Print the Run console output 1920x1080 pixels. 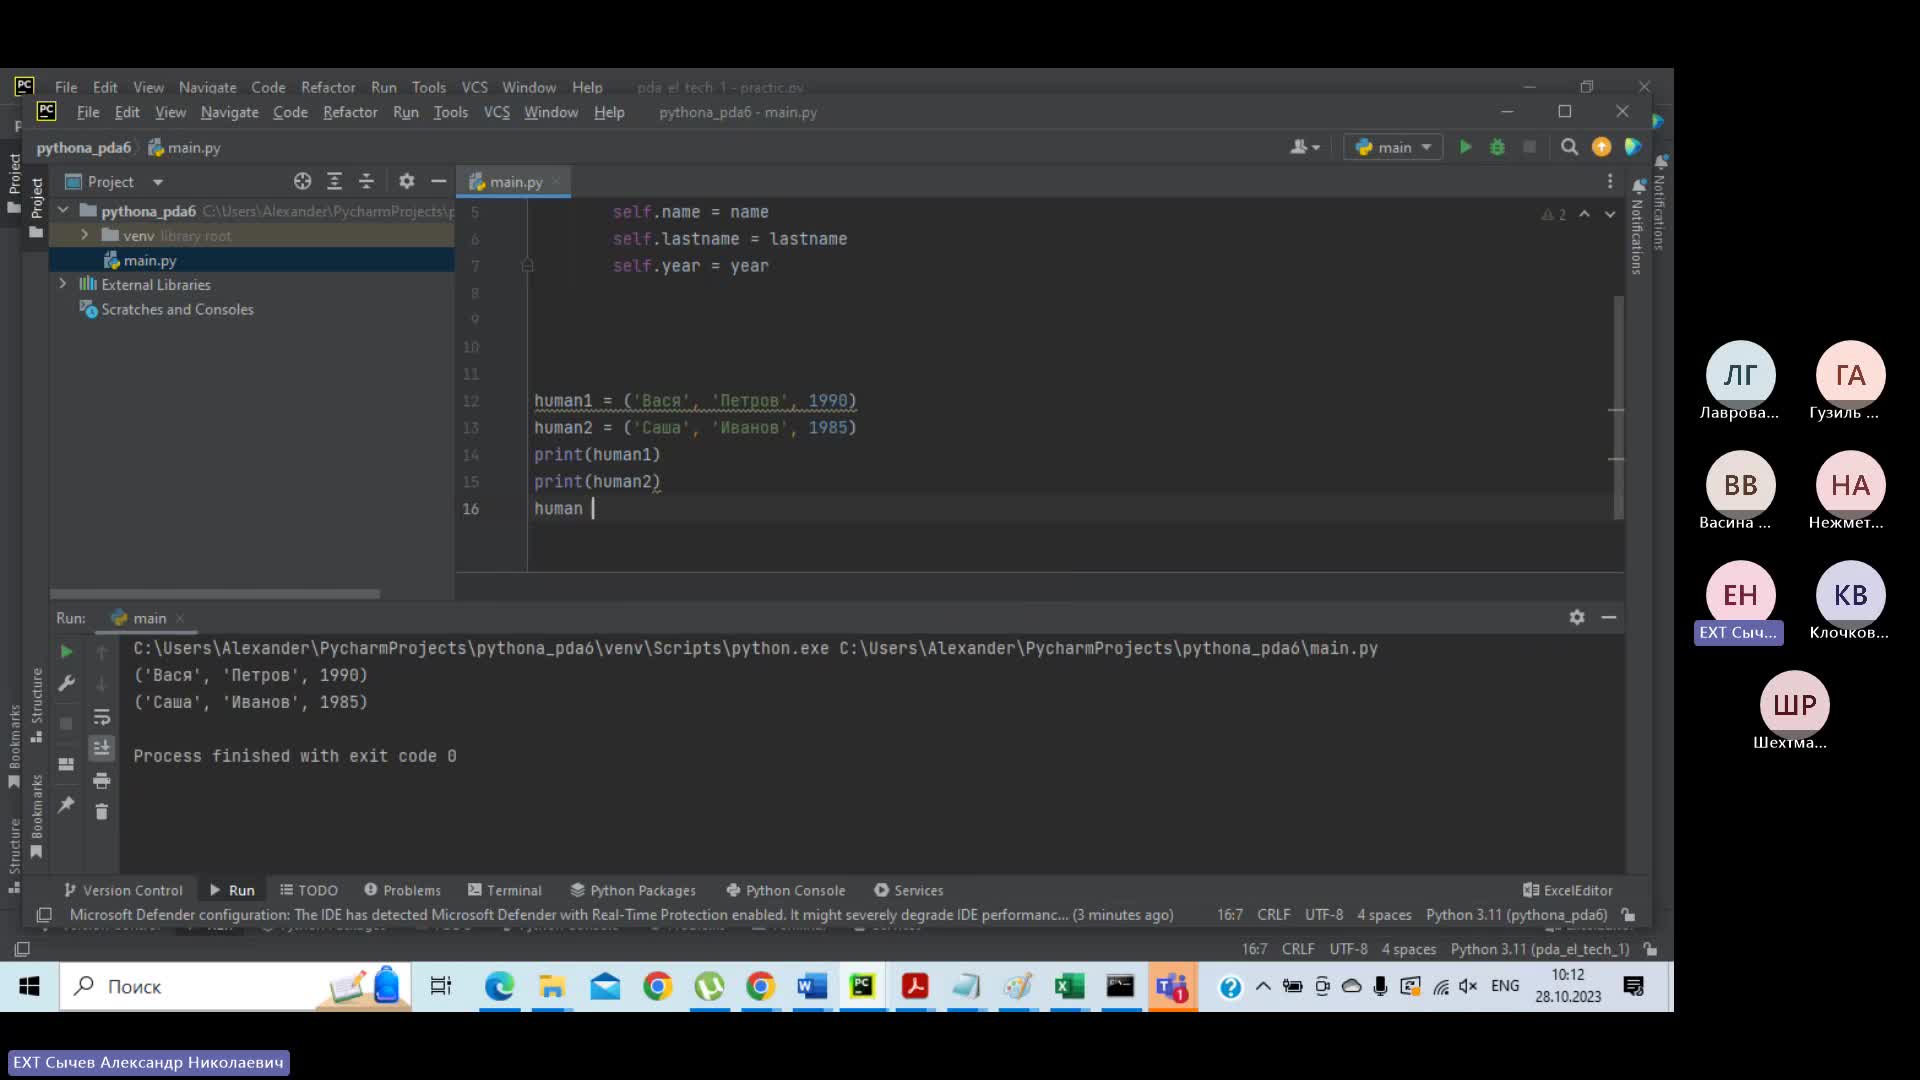101,780
